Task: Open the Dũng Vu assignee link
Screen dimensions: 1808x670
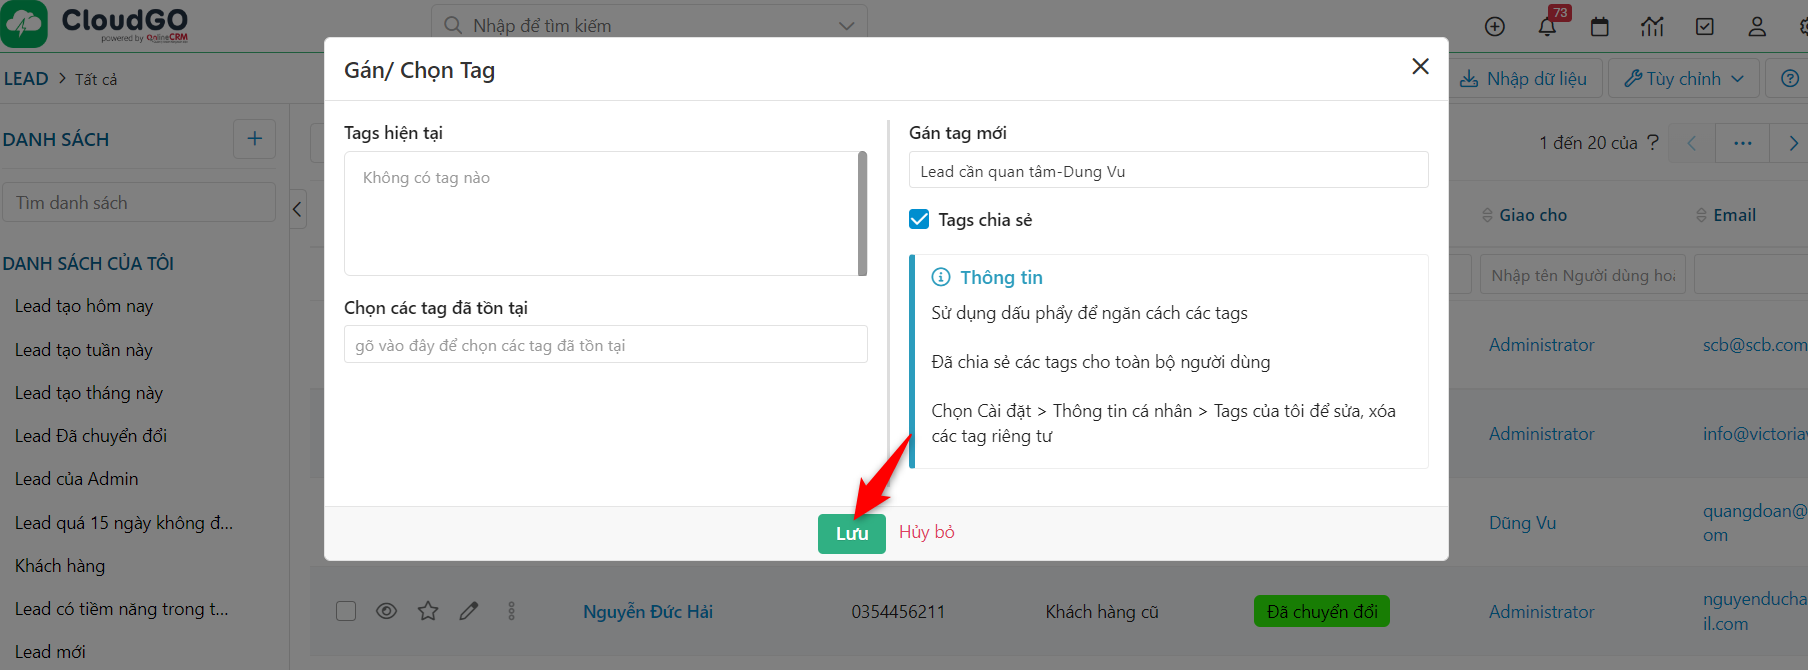Action: click(1522, 523)
